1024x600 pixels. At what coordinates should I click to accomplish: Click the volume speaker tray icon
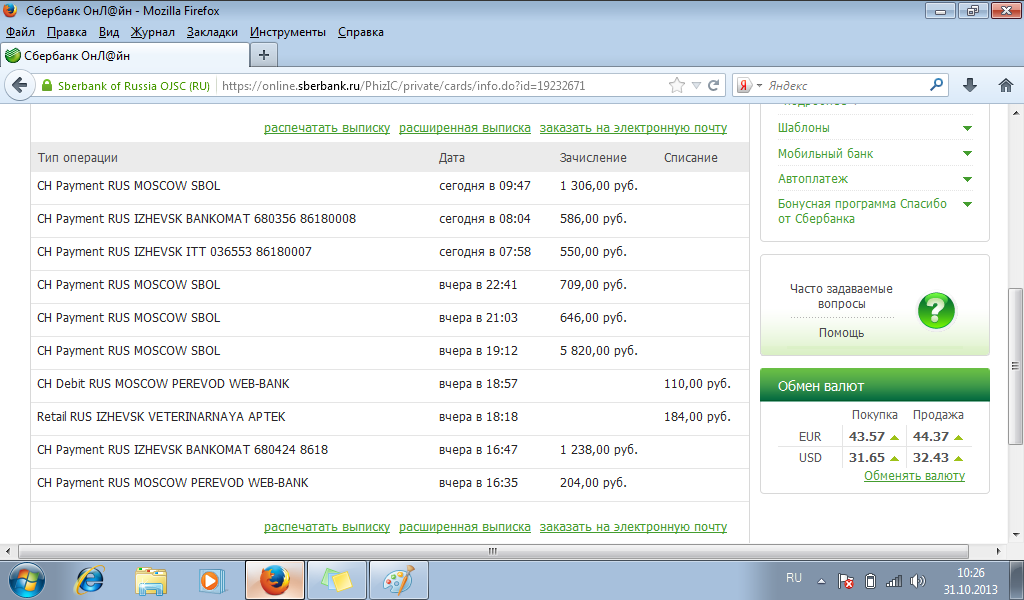(918, 580)
